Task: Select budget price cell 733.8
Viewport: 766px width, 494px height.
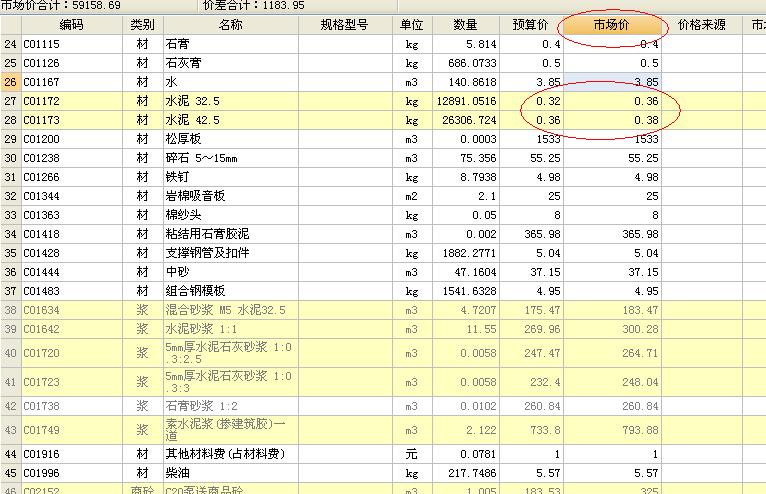Action: [531, 430]
